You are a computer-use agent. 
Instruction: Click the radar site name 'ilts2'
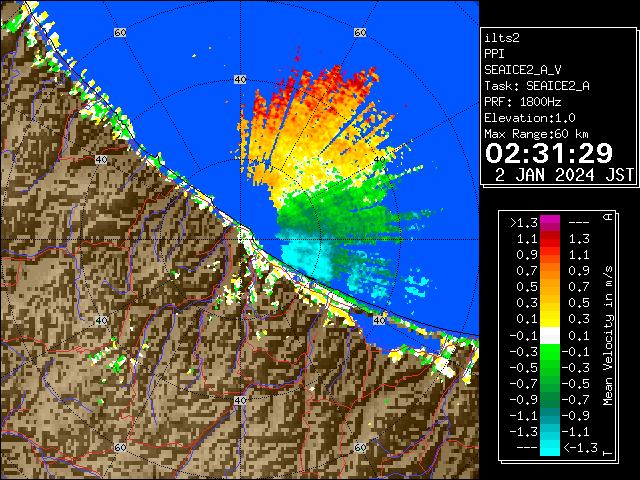502,38
